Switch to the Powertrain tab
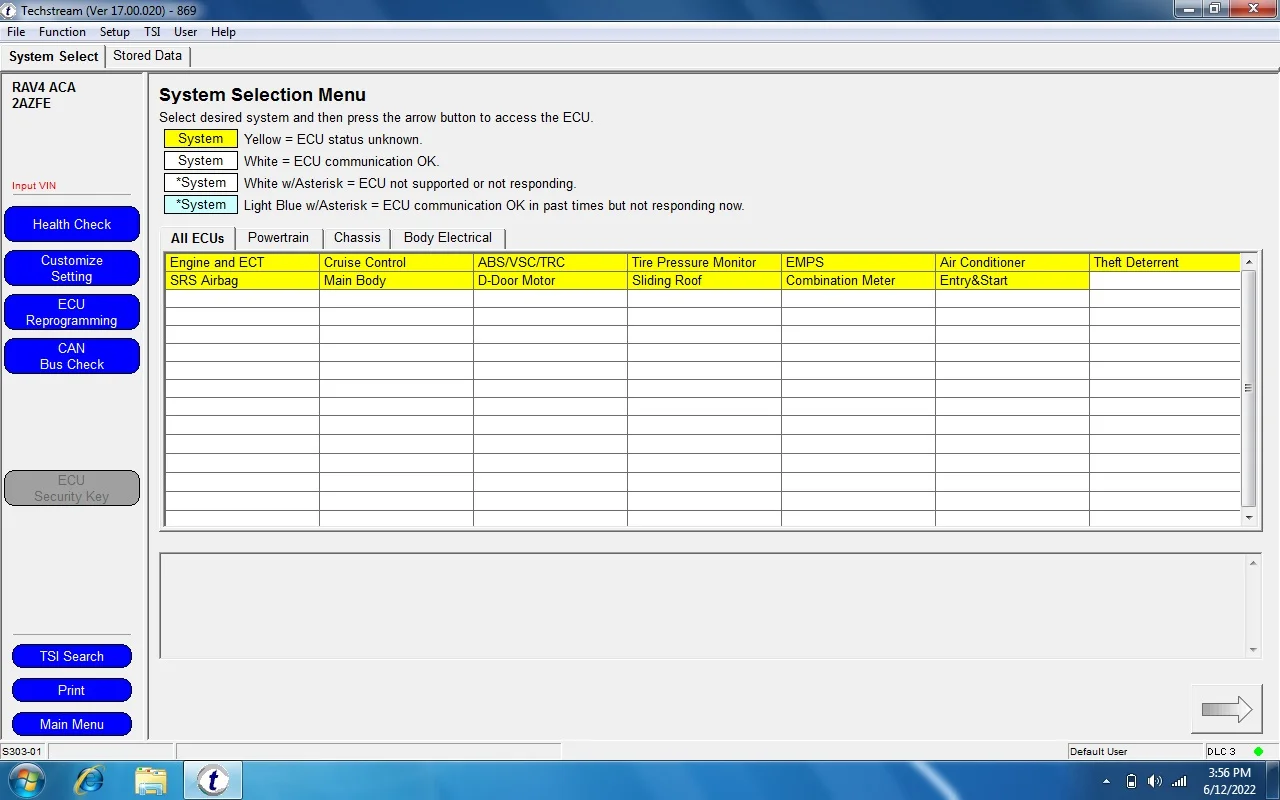Screen dimensions: 1280x800 coord(278,238)
